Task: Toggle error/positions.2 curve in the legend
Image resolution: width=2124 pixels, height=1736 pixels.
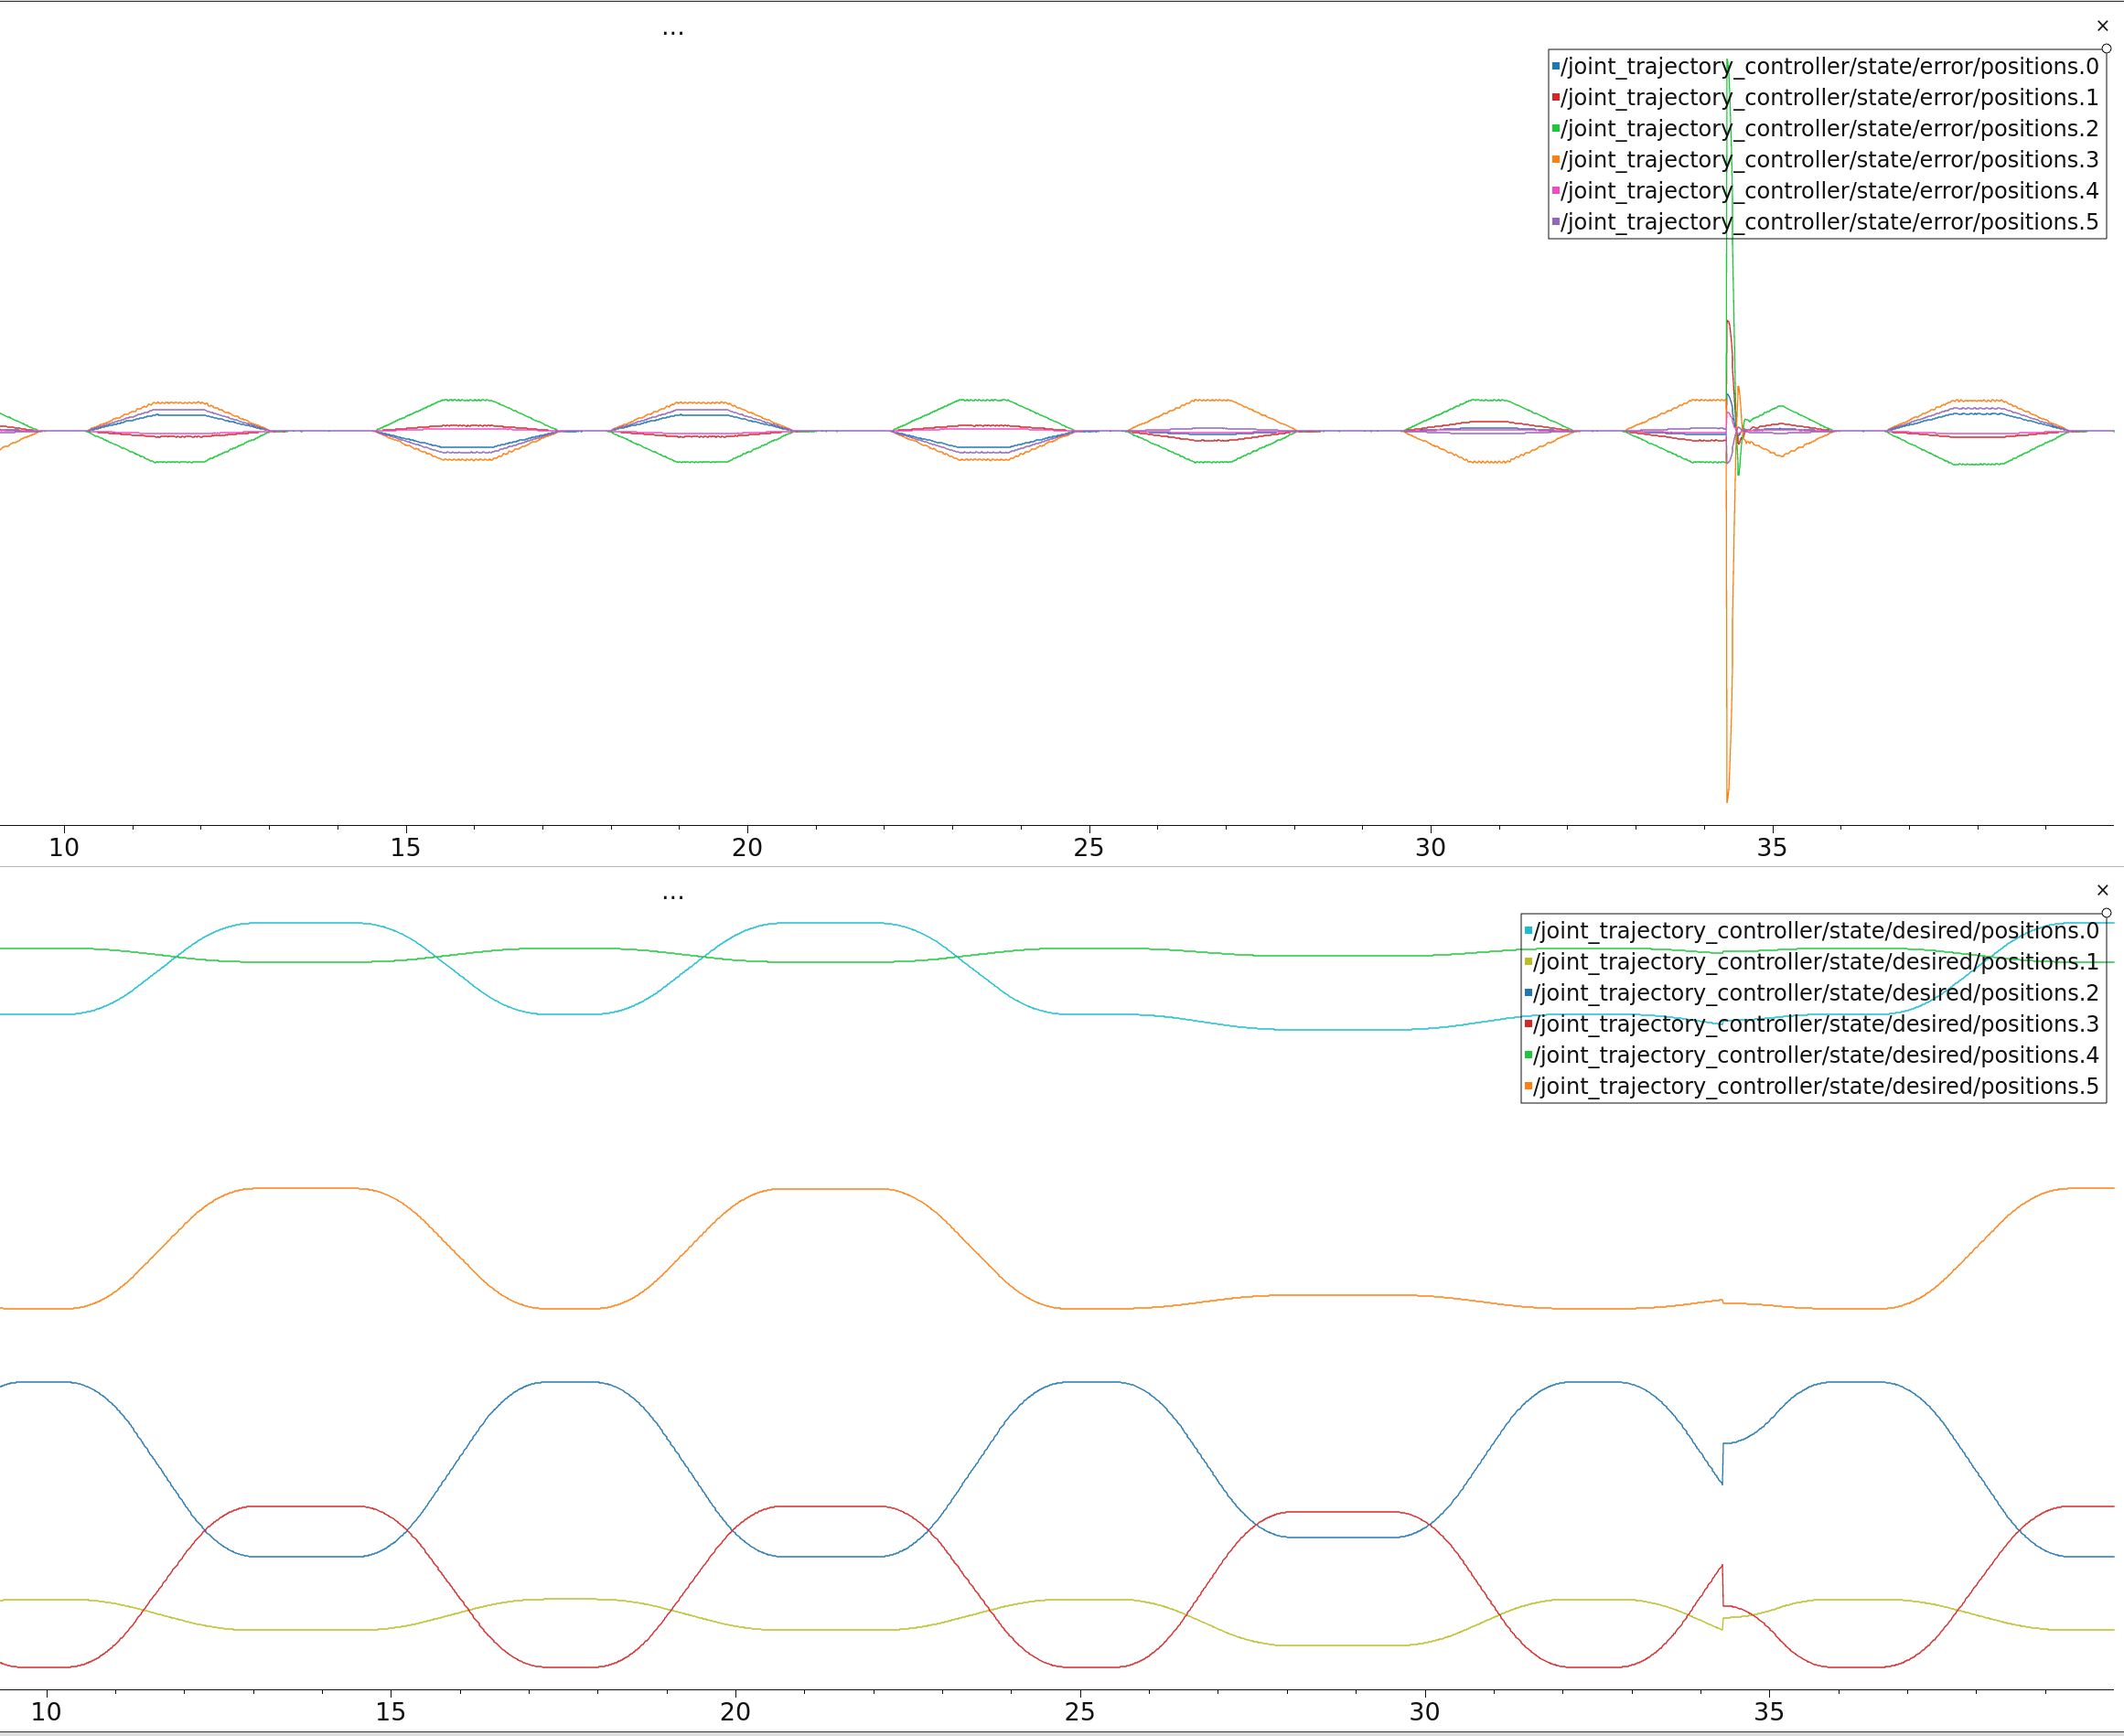Action: click(x=1829, y=128)
